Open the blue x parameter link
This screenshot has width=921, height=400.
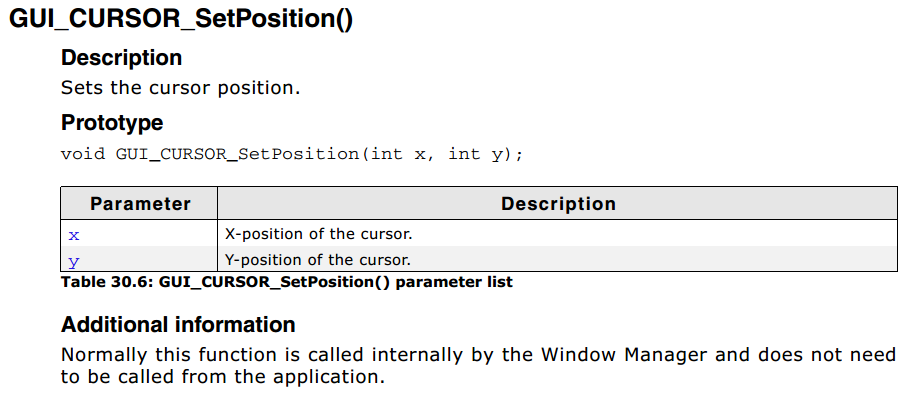pos(74,236)
